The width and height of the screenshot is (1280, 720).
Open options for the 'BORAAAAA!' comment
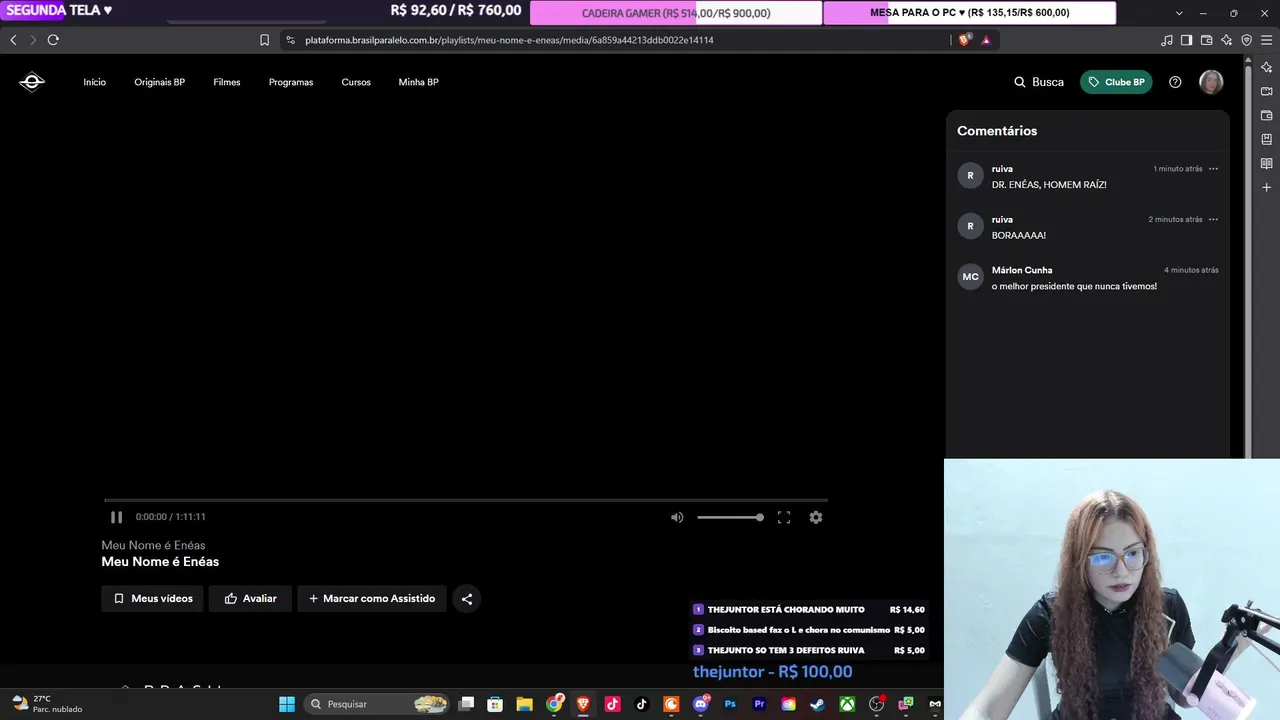(x=1213, y=219)
